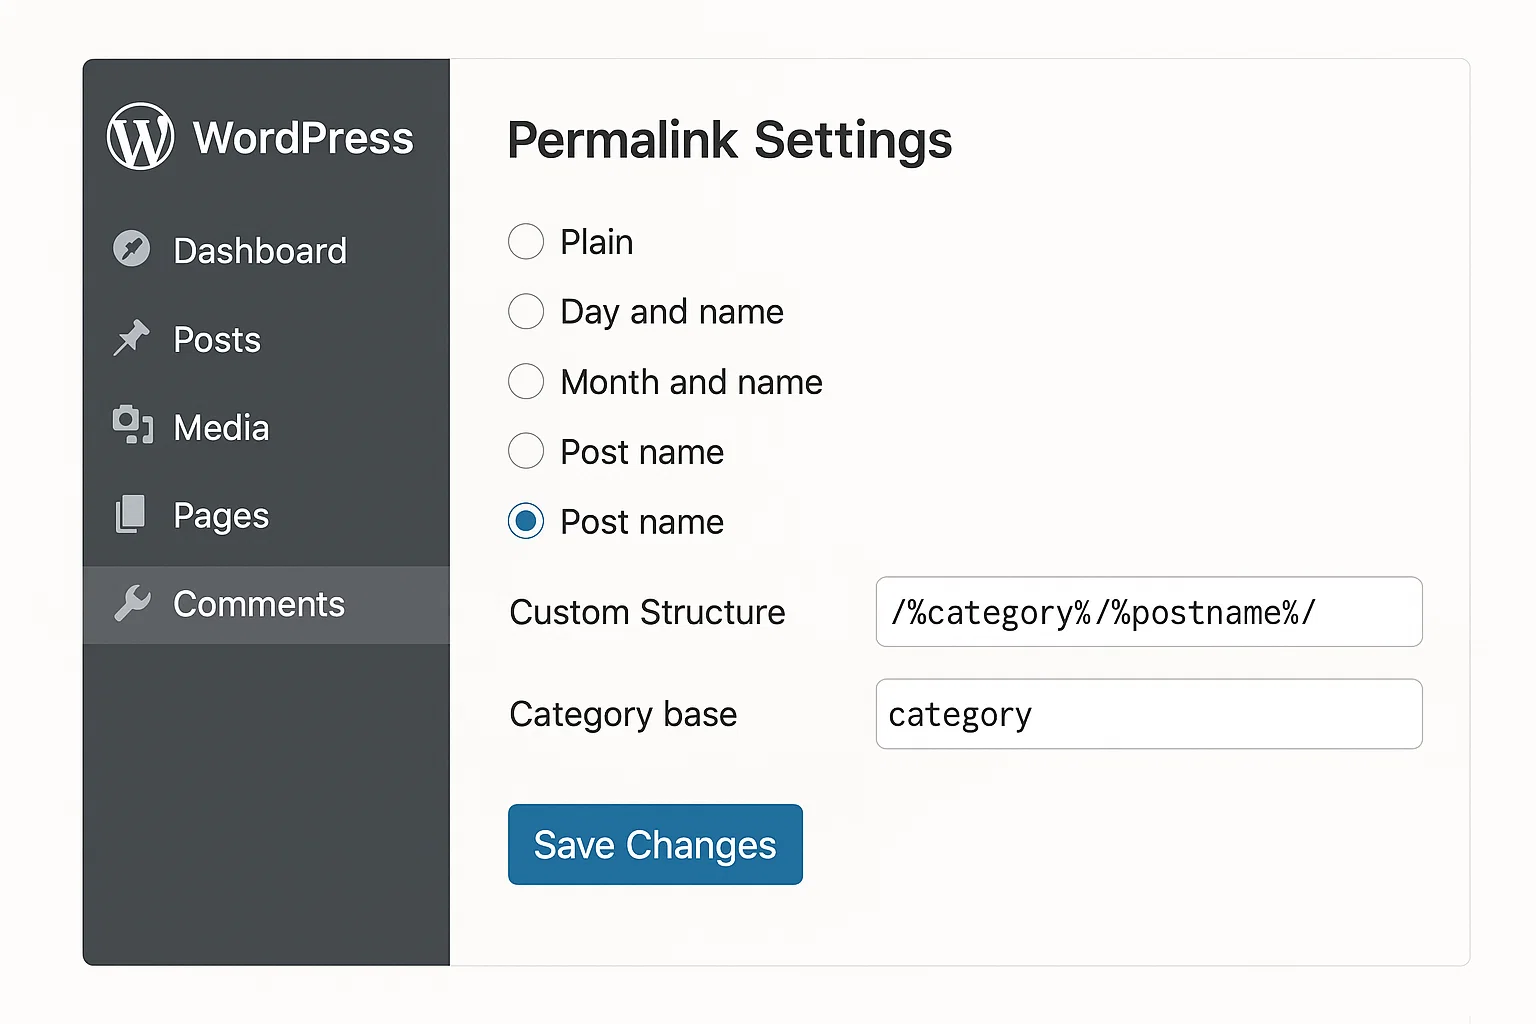This screenshot has height=1024, width=1536.
Task: Open the Dashboard menu entry
Action: 260,250
